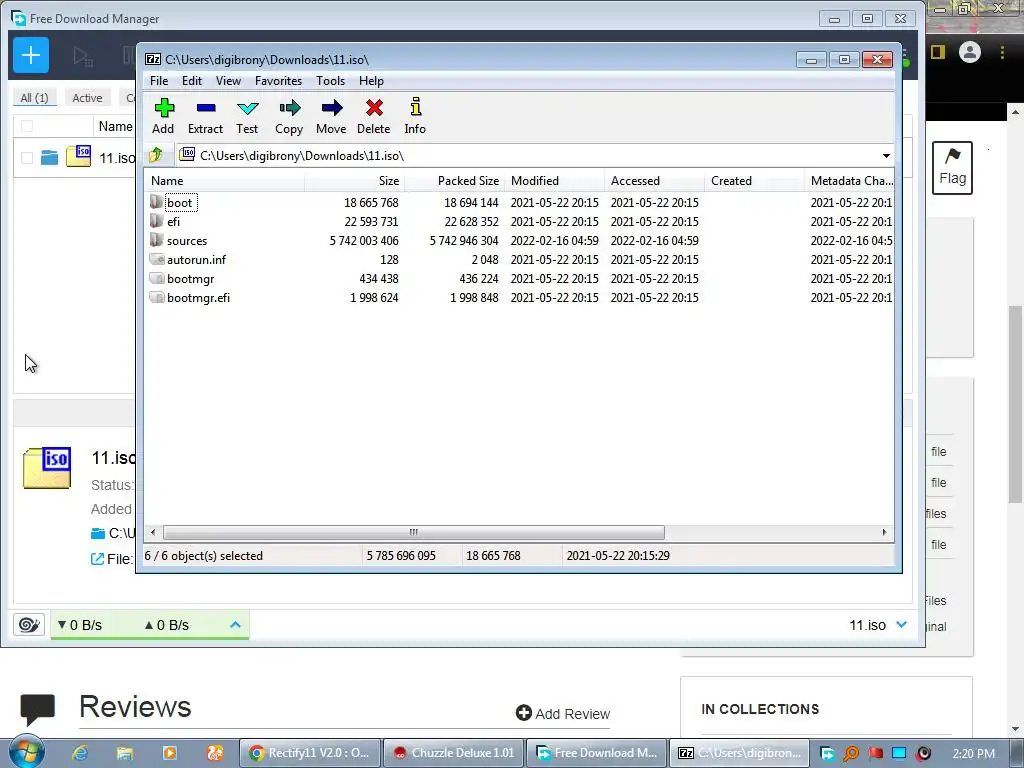Open the media player taskbar icon

[x=170, y=753]
